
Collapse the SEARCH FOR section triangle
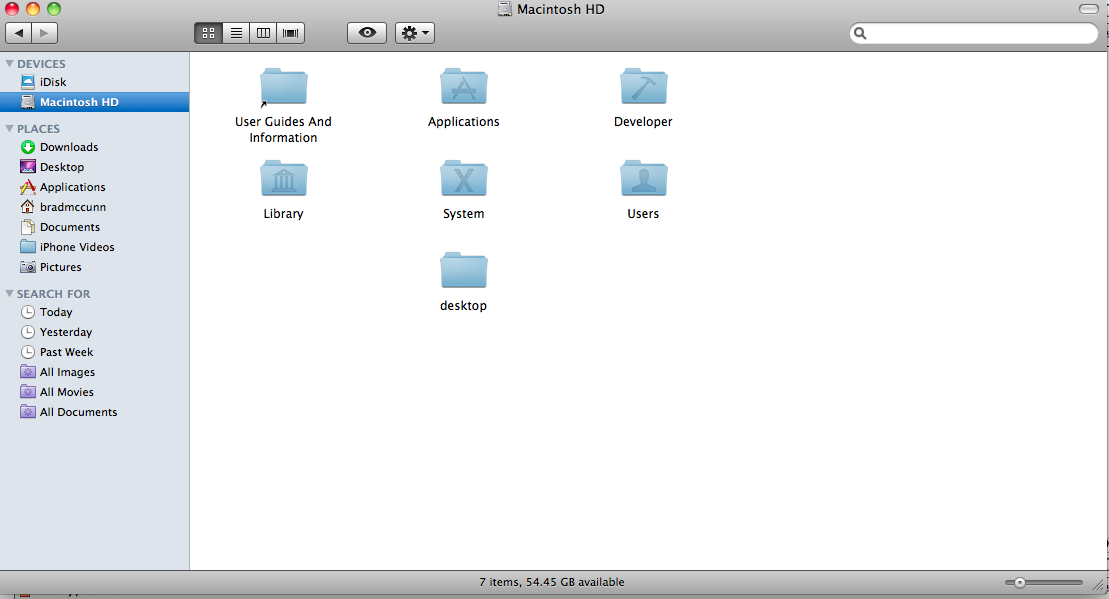9,293
